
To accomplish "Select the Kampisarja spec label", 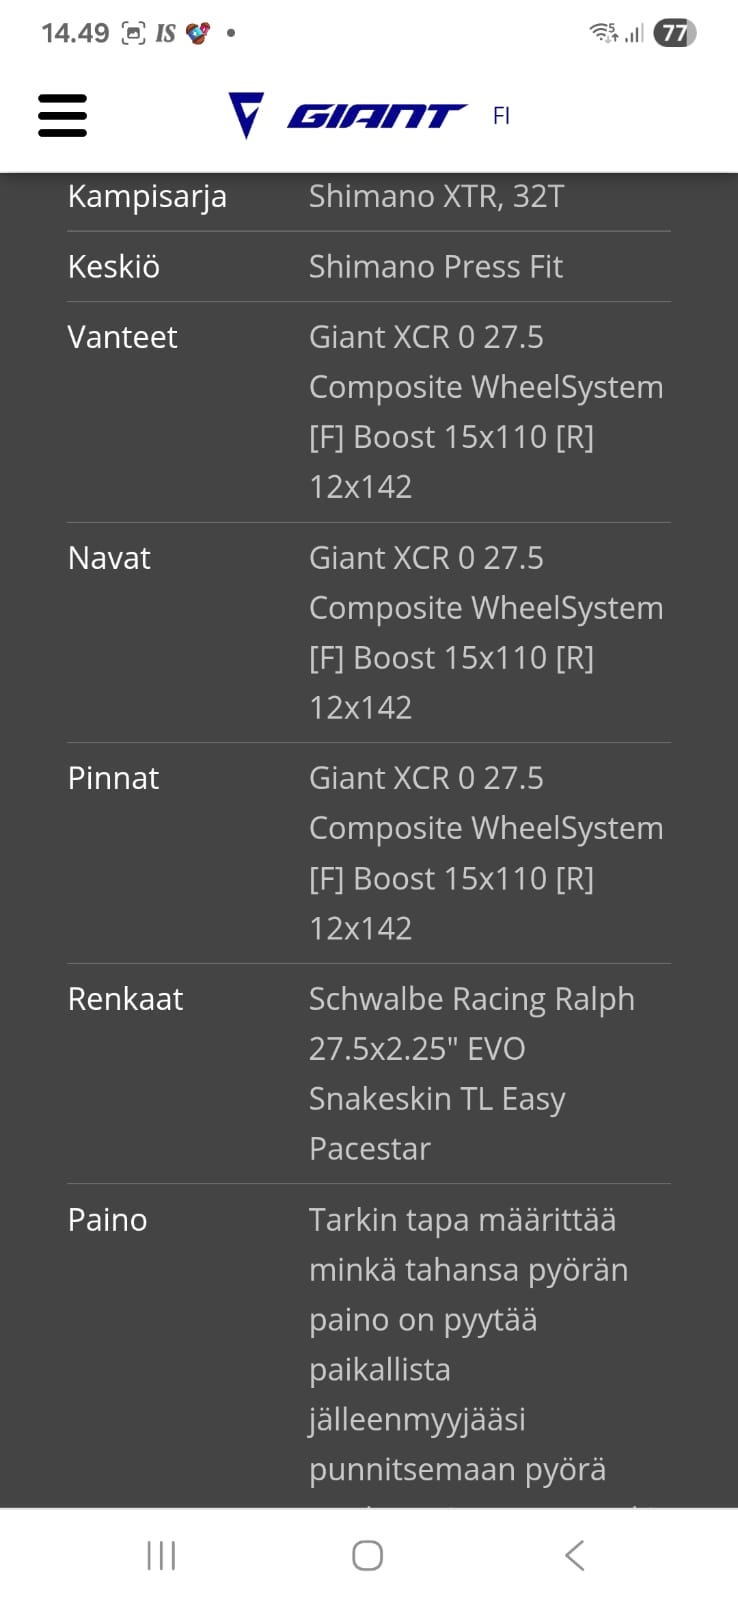I will point(147,196).
